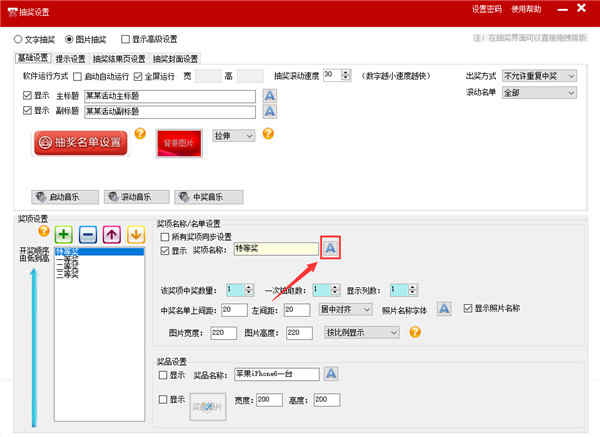Open font settings for 奖品名称
The height and width of the screenshot is (437, 600).
click(331, 373)
